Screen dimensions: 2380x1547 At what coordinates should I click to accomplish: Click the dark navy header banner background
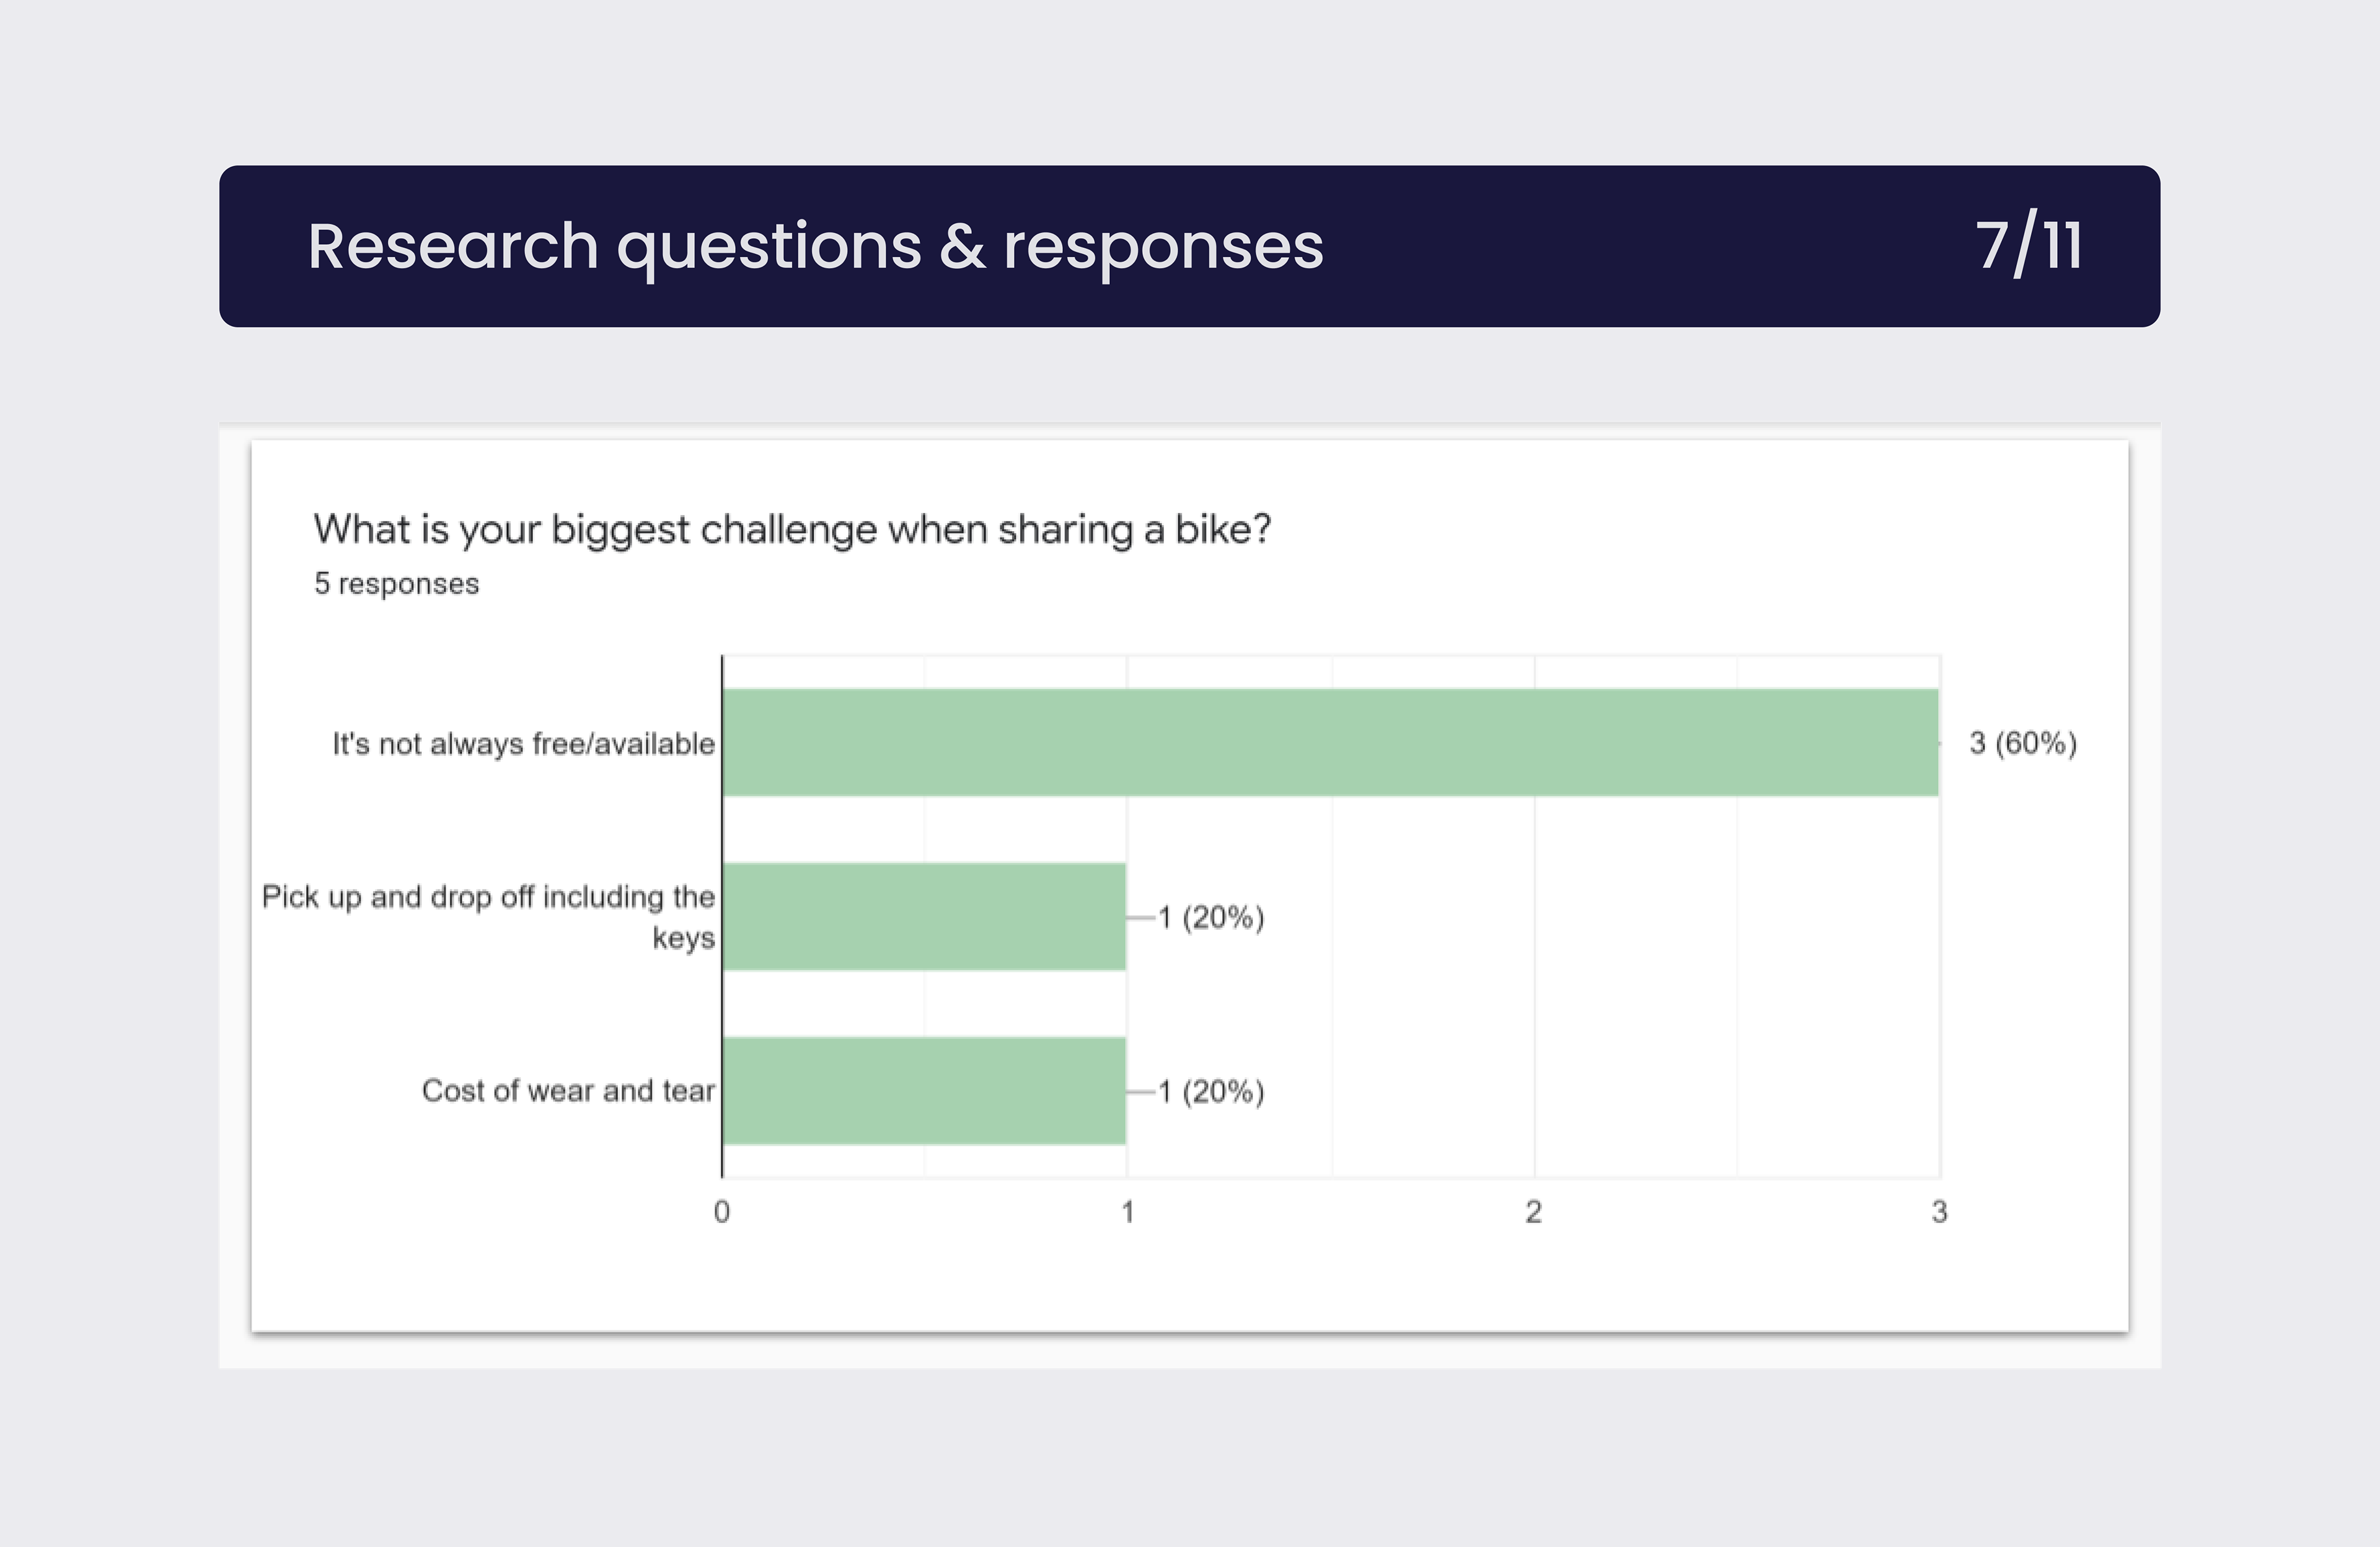1650,246
